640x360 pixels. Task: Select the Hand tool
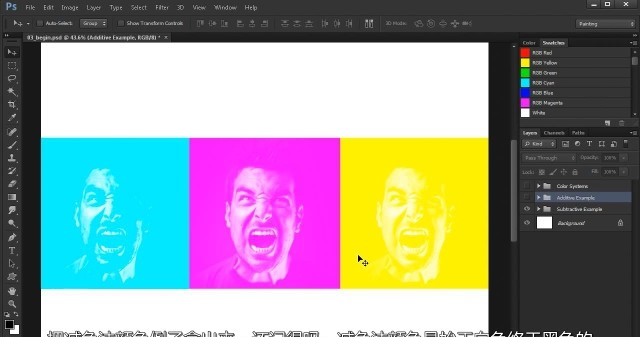(x=12, y=291)
